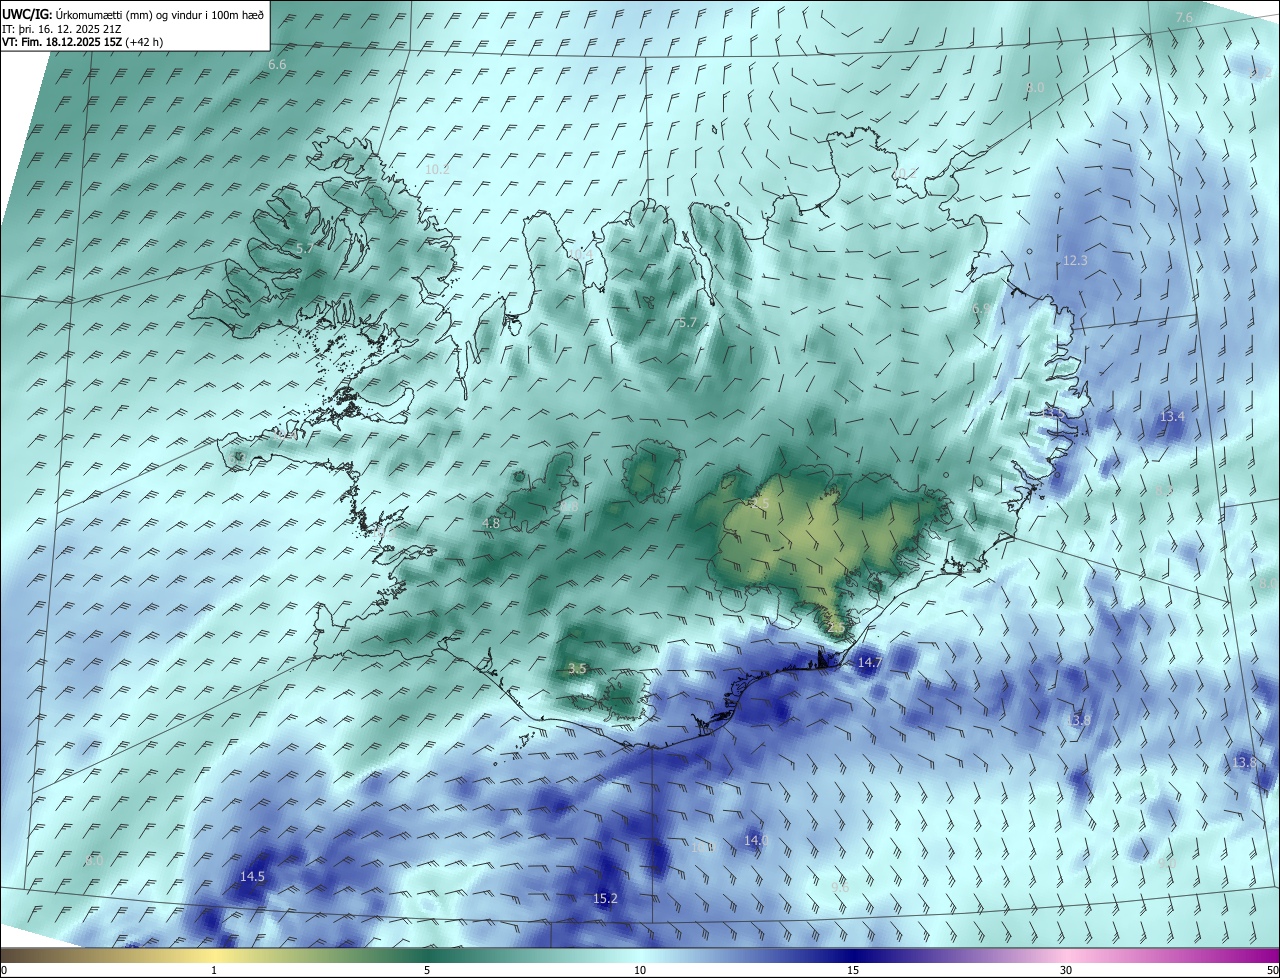Viewport: 1280px width, 978px height.
Task: Click the 3.5 precipitation value label
Action: coord(577,669)
